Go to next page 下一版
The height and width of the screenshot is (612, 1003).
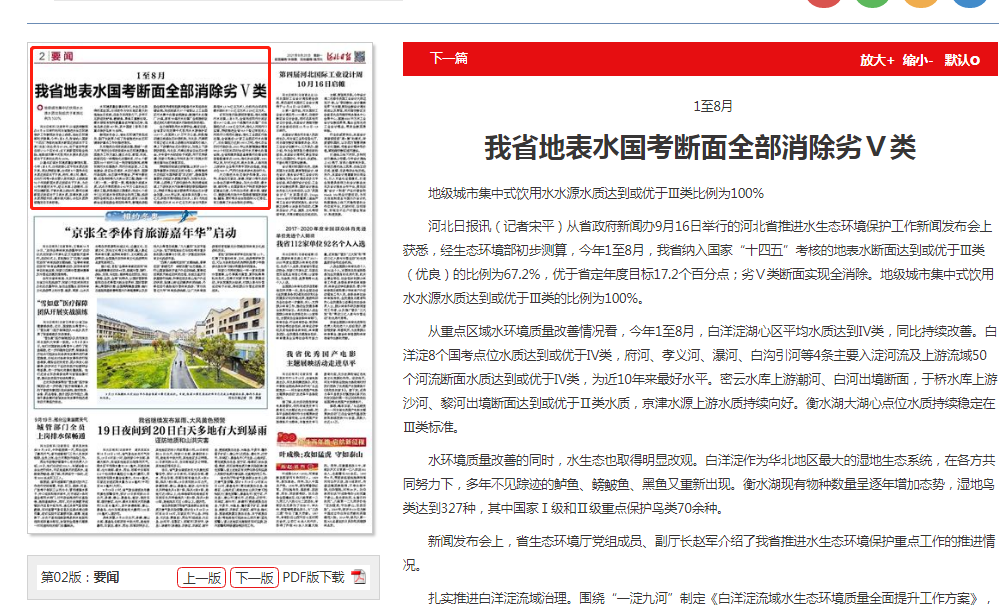pos(254,577)
